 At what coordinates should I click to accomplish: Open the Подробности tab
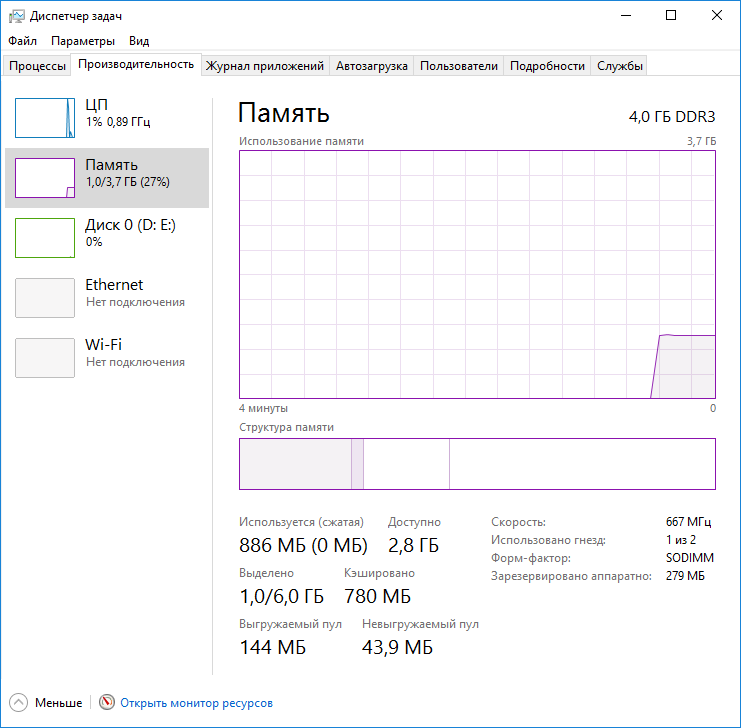click(547, 66)
